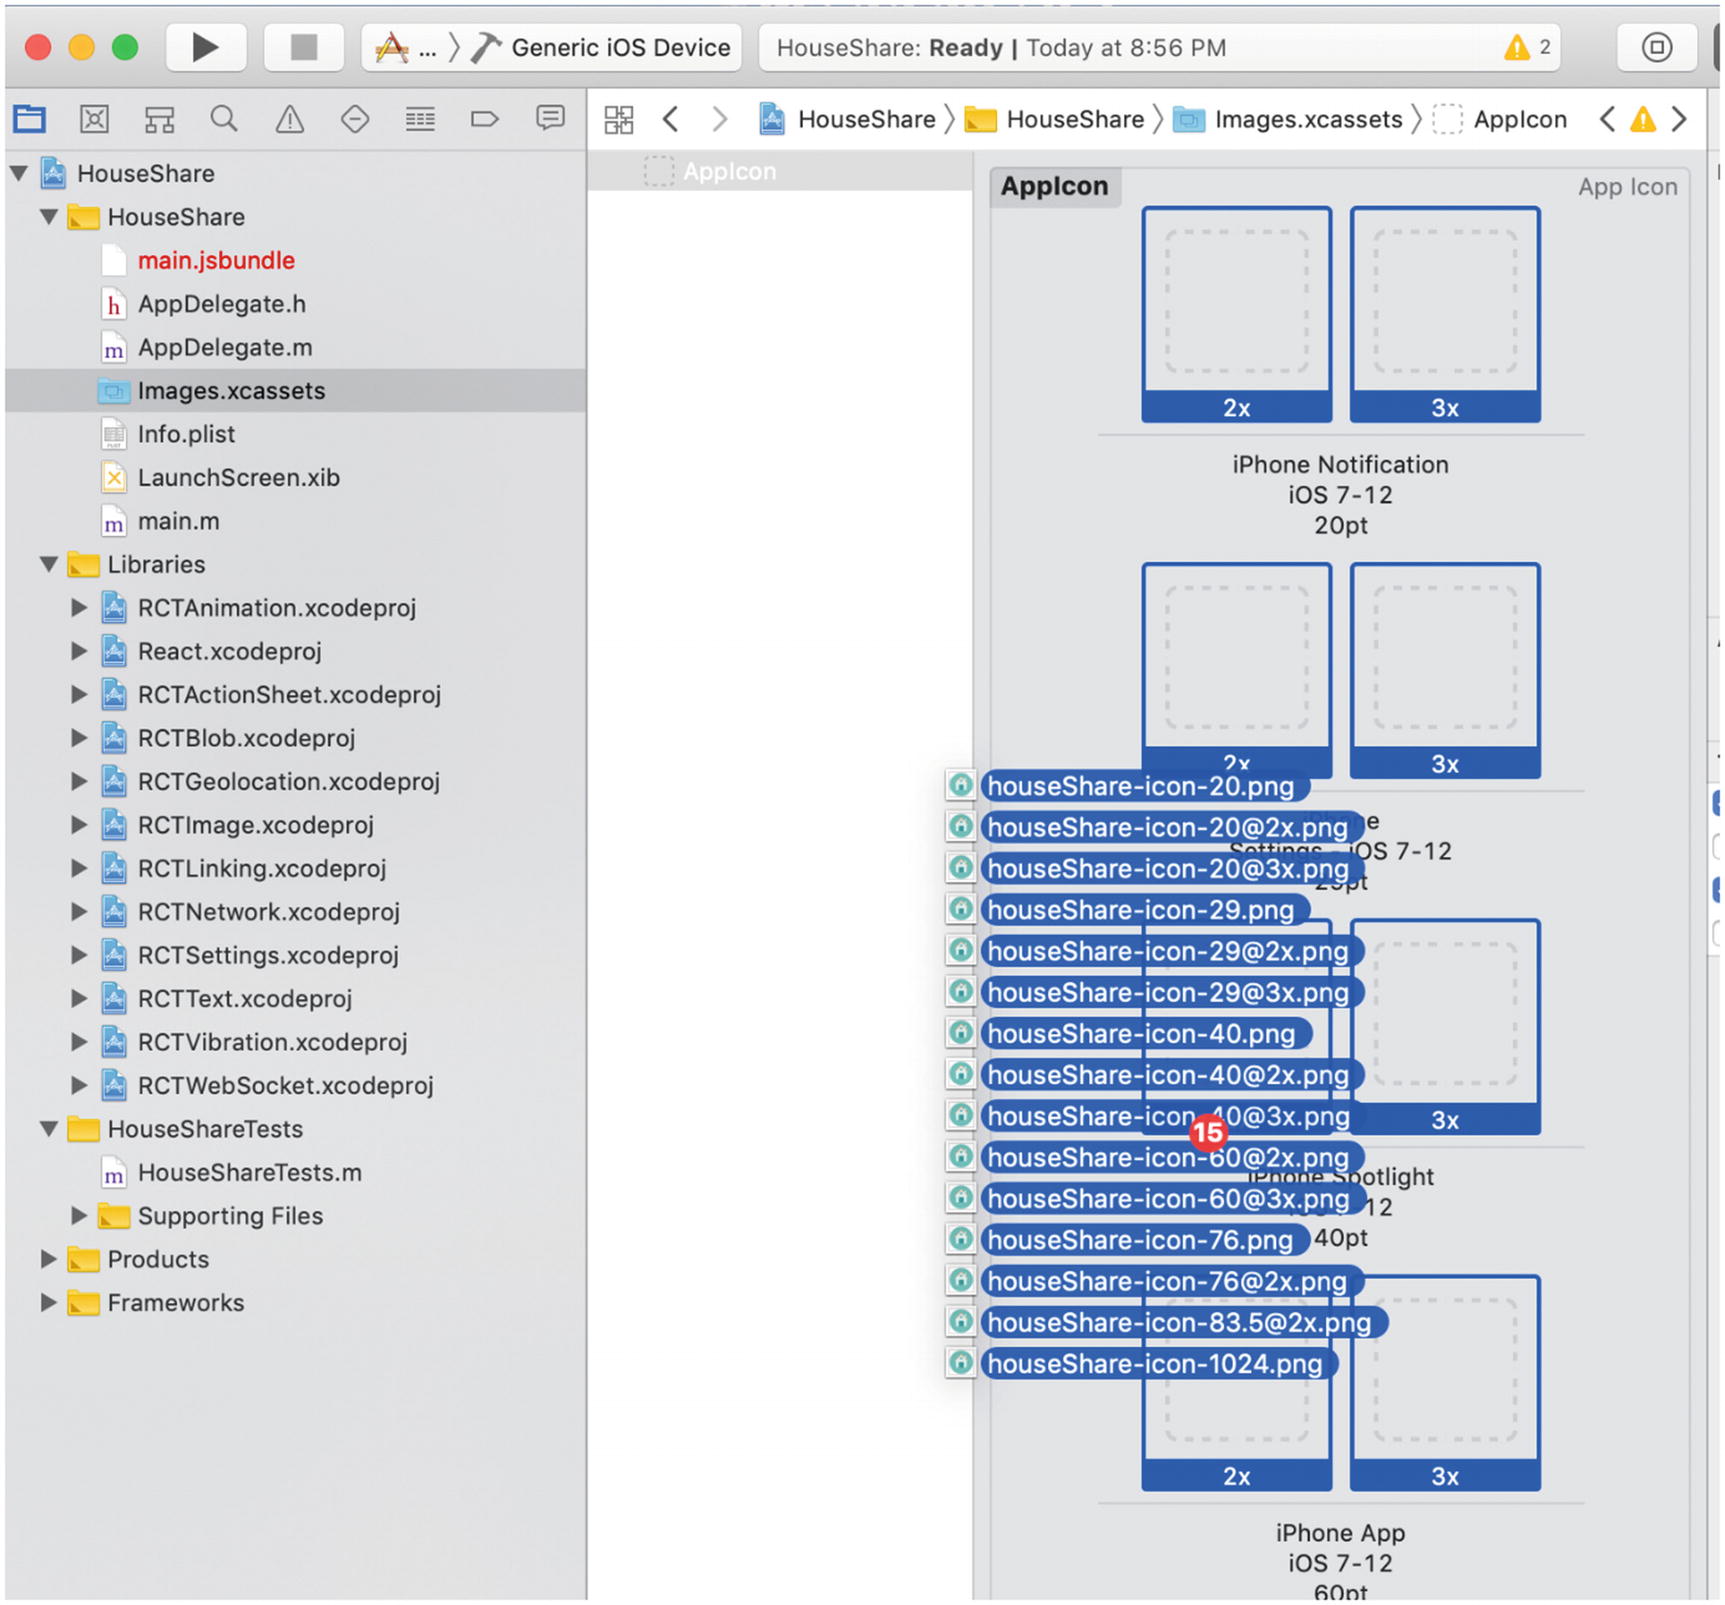The image size is (1725, 1605).
Task: Go back in editor history
Action: 671,120
